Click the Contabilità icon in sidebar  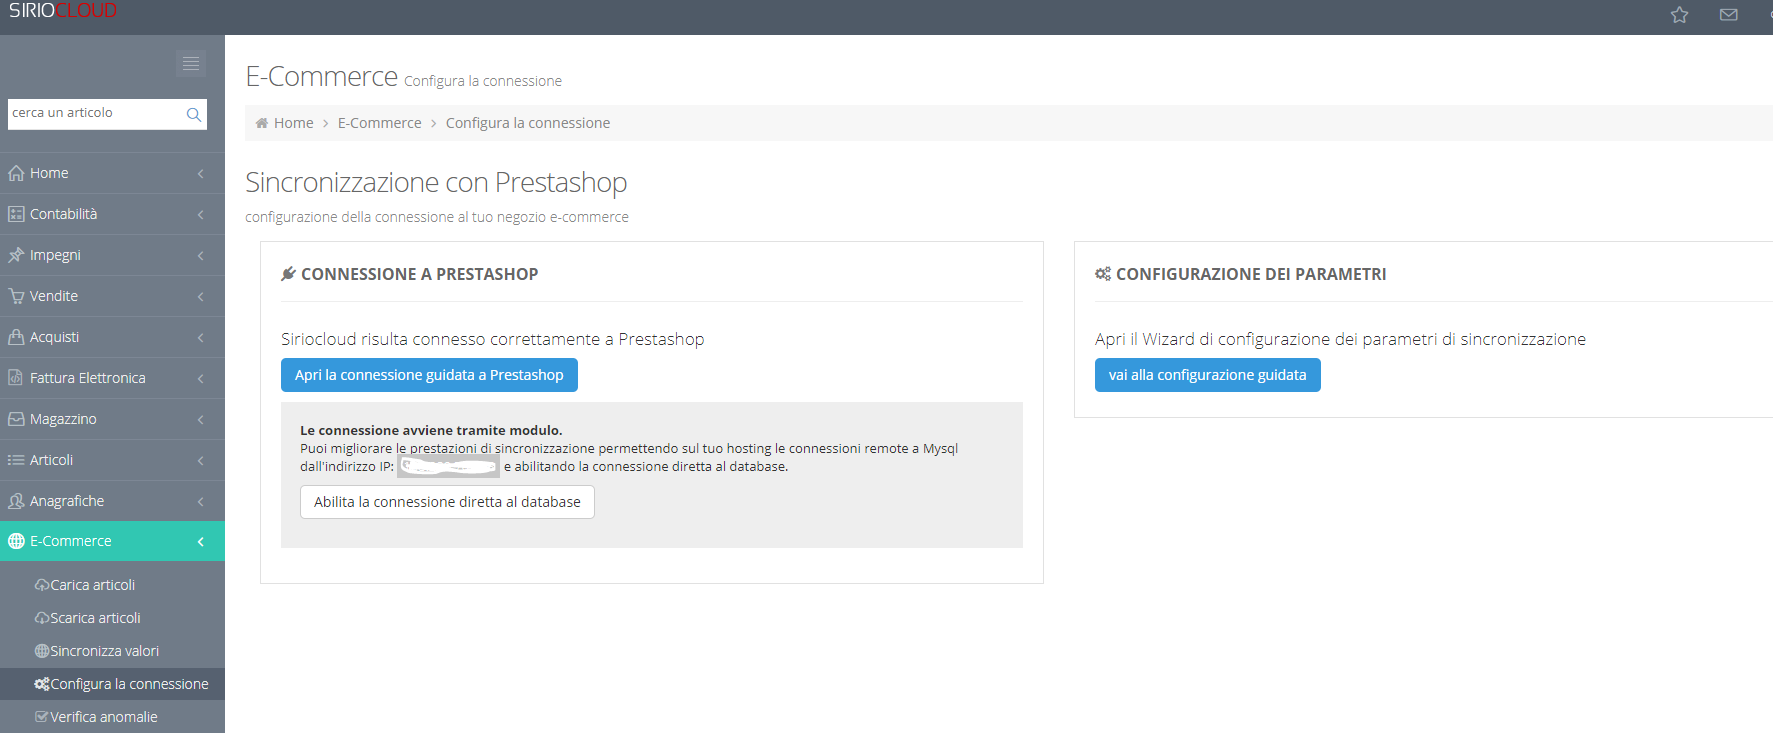pos(16,214)
